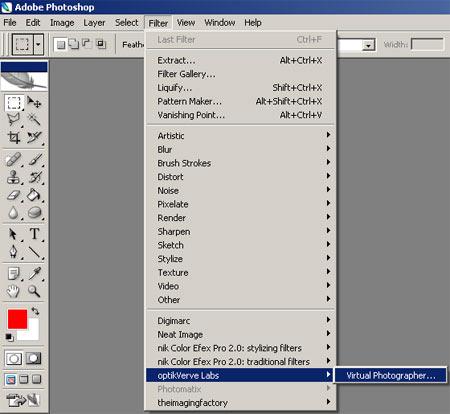450x414 pixels.
Task: Select the Rectangular Marquee tool in toolbox
Action: point(14,102)
